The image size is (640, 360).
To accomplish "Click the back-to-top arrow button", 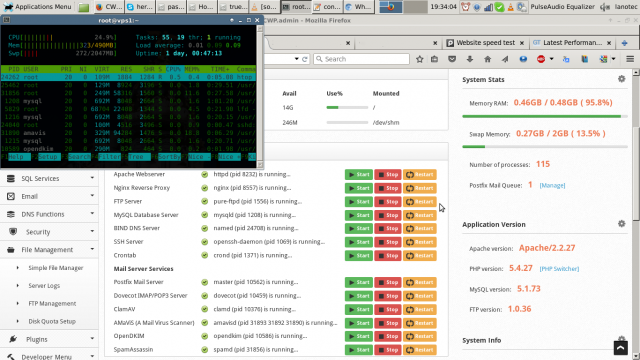I will (620, 348).
